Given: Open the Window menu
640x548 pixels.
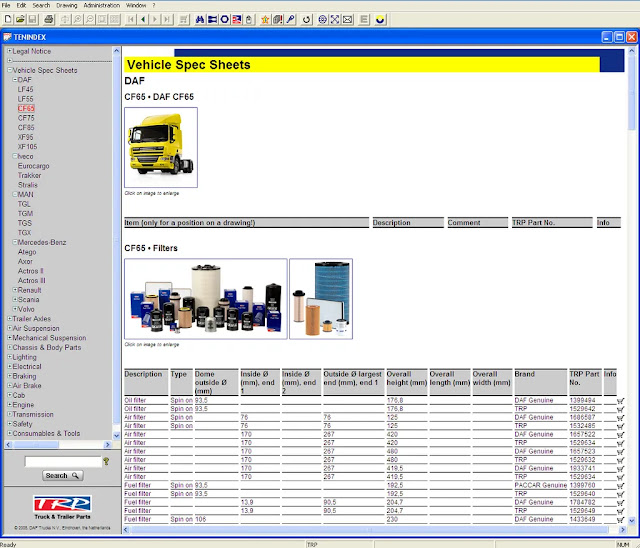Looking at the screenshot, I should (136, 5).
